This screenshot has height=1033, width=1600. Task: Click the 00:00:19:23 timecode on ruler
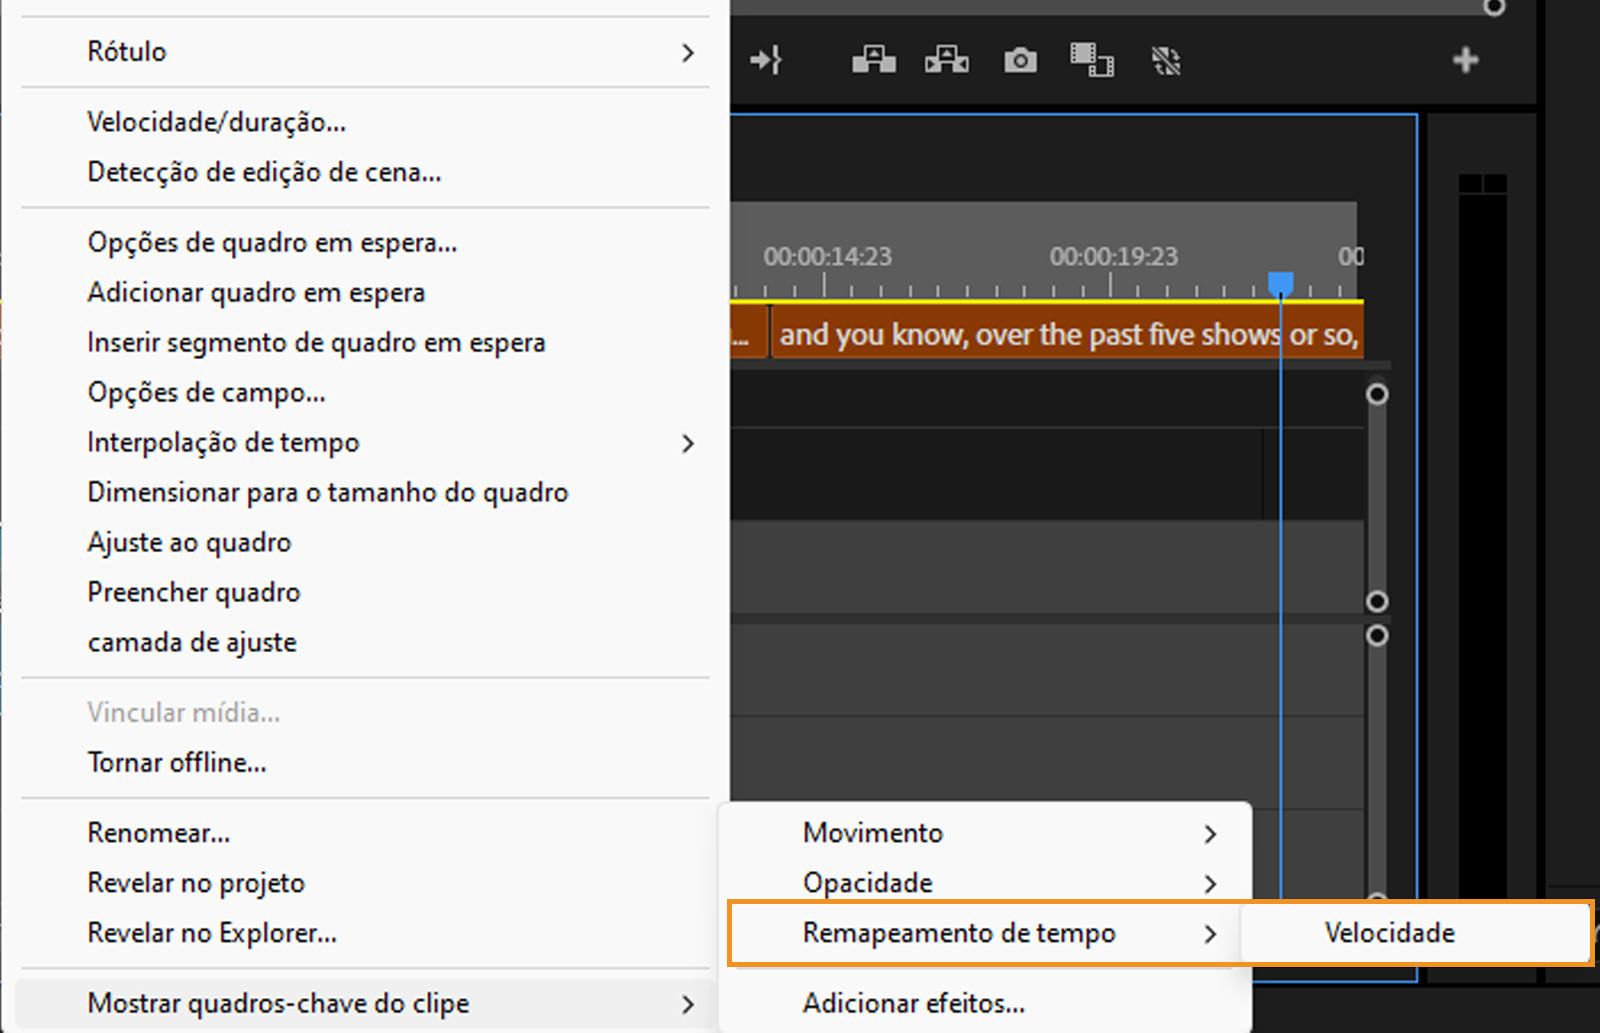[1114, 256]
